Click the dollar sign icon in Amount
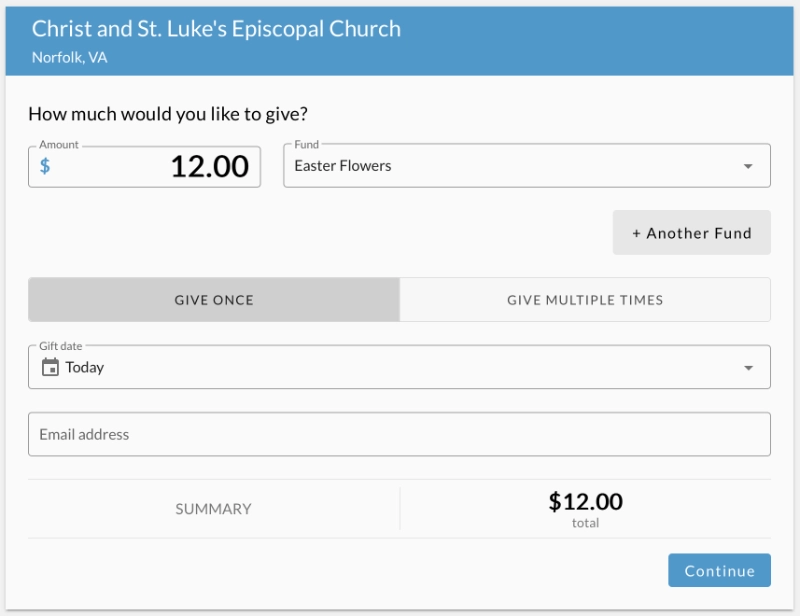 point(45,166)
